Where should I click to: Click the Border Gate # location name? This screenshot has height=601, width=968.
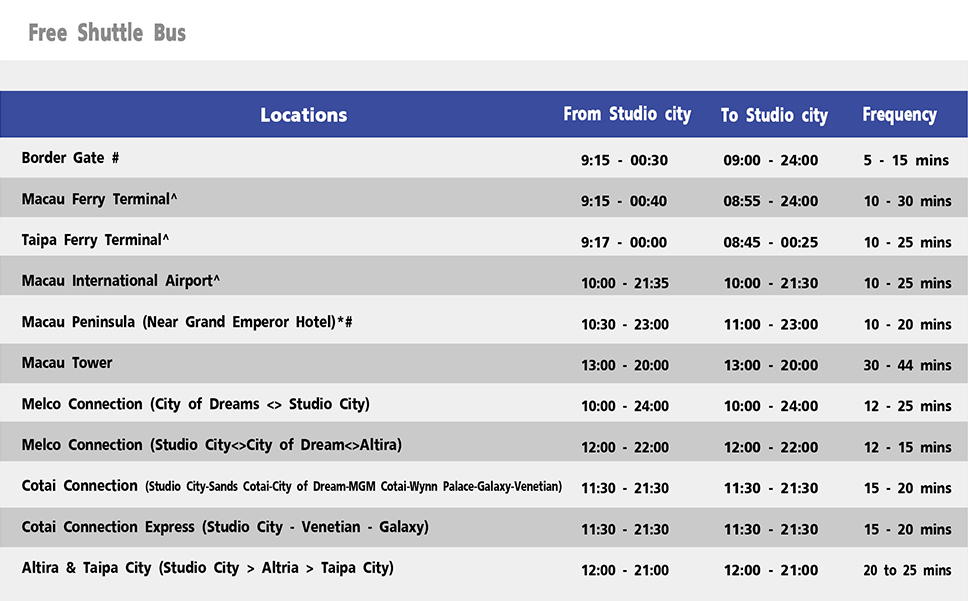[70, 158]
